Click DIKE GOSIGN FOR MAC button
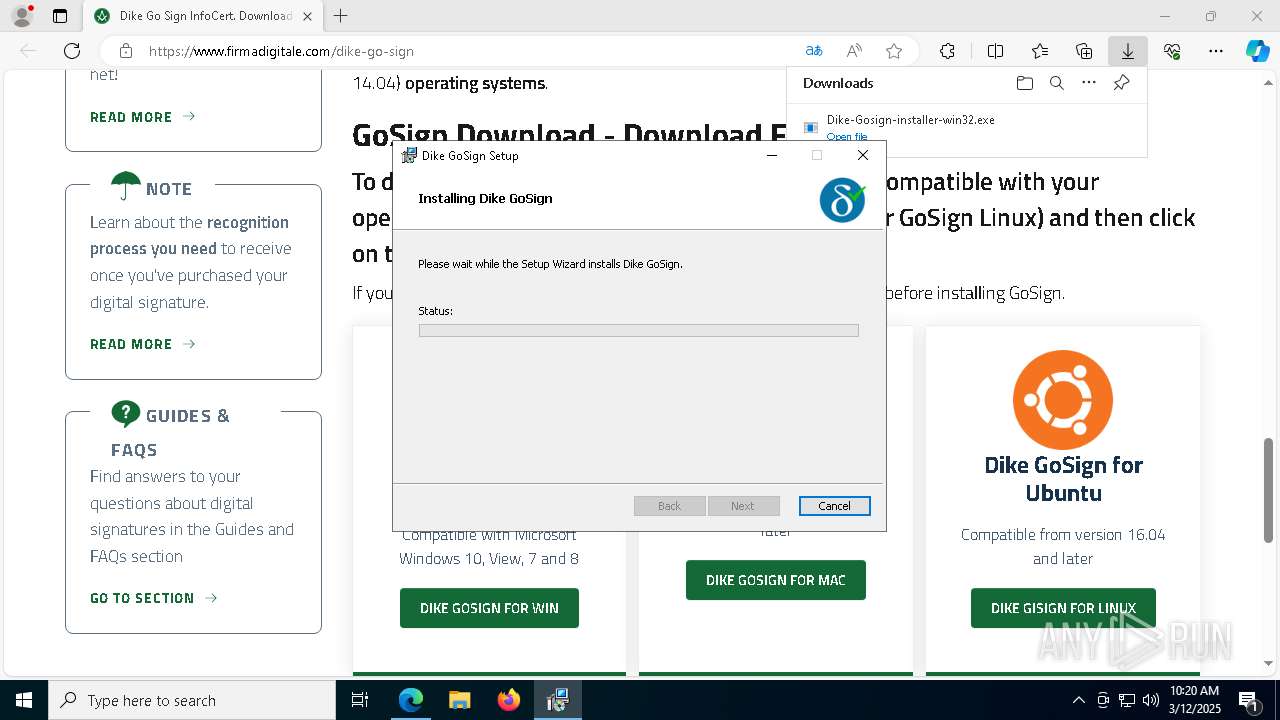The image size is (1280, 720). [775, 580]
